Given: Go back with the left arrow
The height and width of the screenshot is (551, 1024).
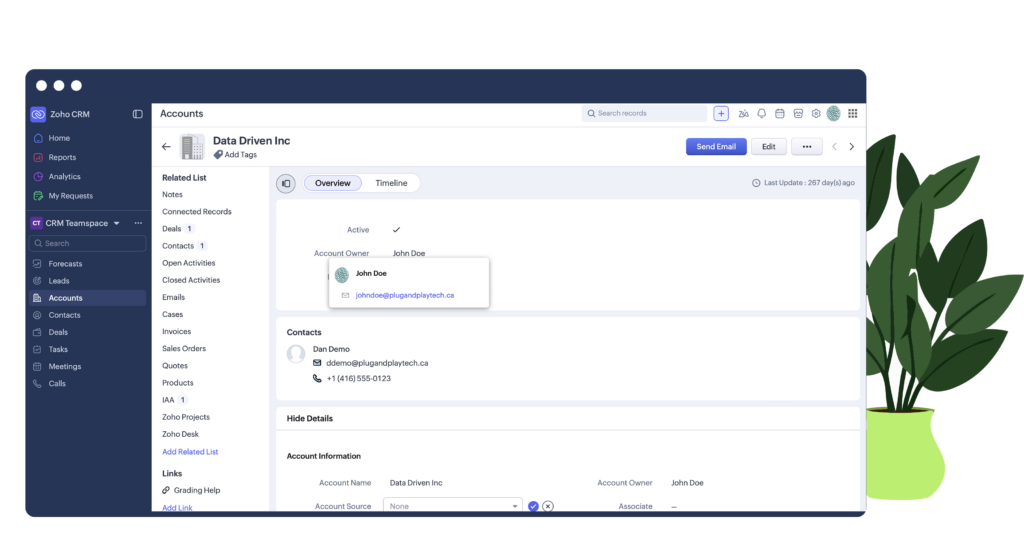Looking at the screenshot, I should pyautogui.click(x=166, y=147).
